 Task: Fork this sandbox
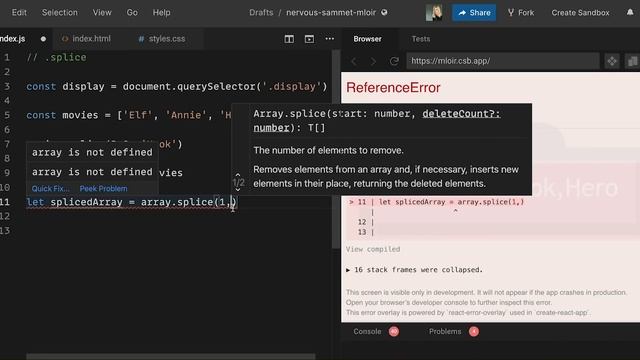[x=521, y=13]
